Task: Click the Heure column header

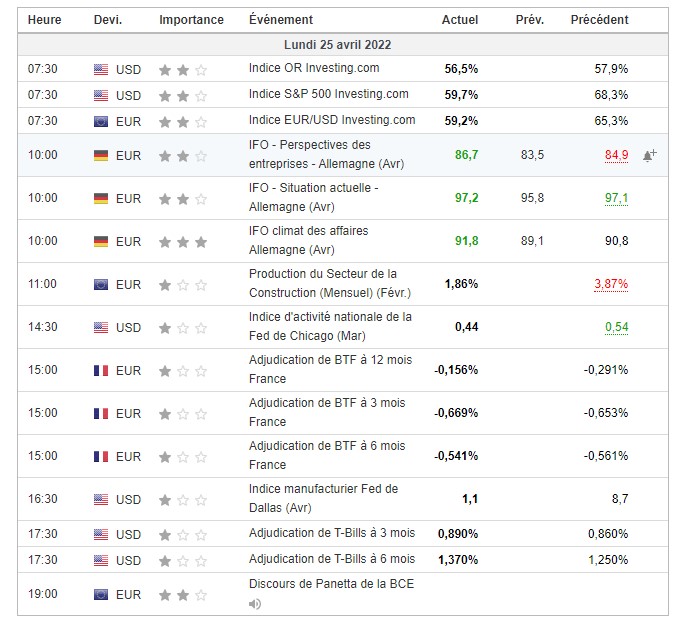Action: [44, 20]
